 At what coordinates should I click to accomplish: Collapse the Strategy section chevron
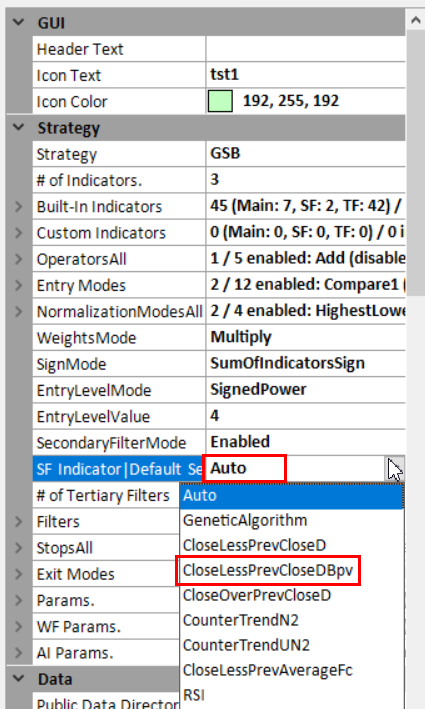[19, 127]
